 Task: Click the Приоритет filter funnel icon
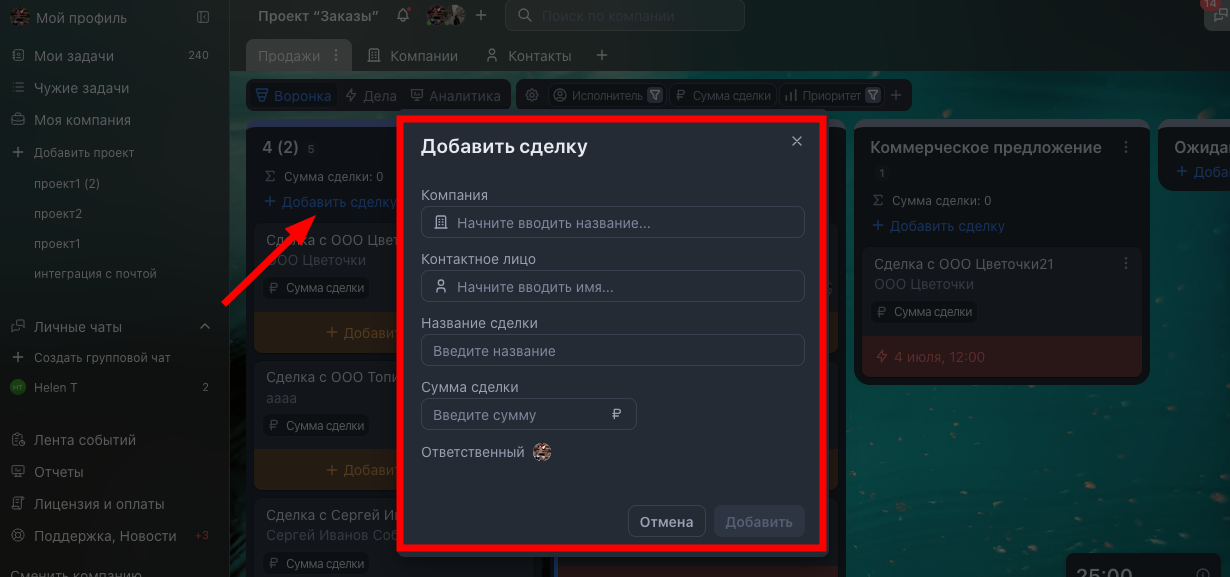[873, 95]
